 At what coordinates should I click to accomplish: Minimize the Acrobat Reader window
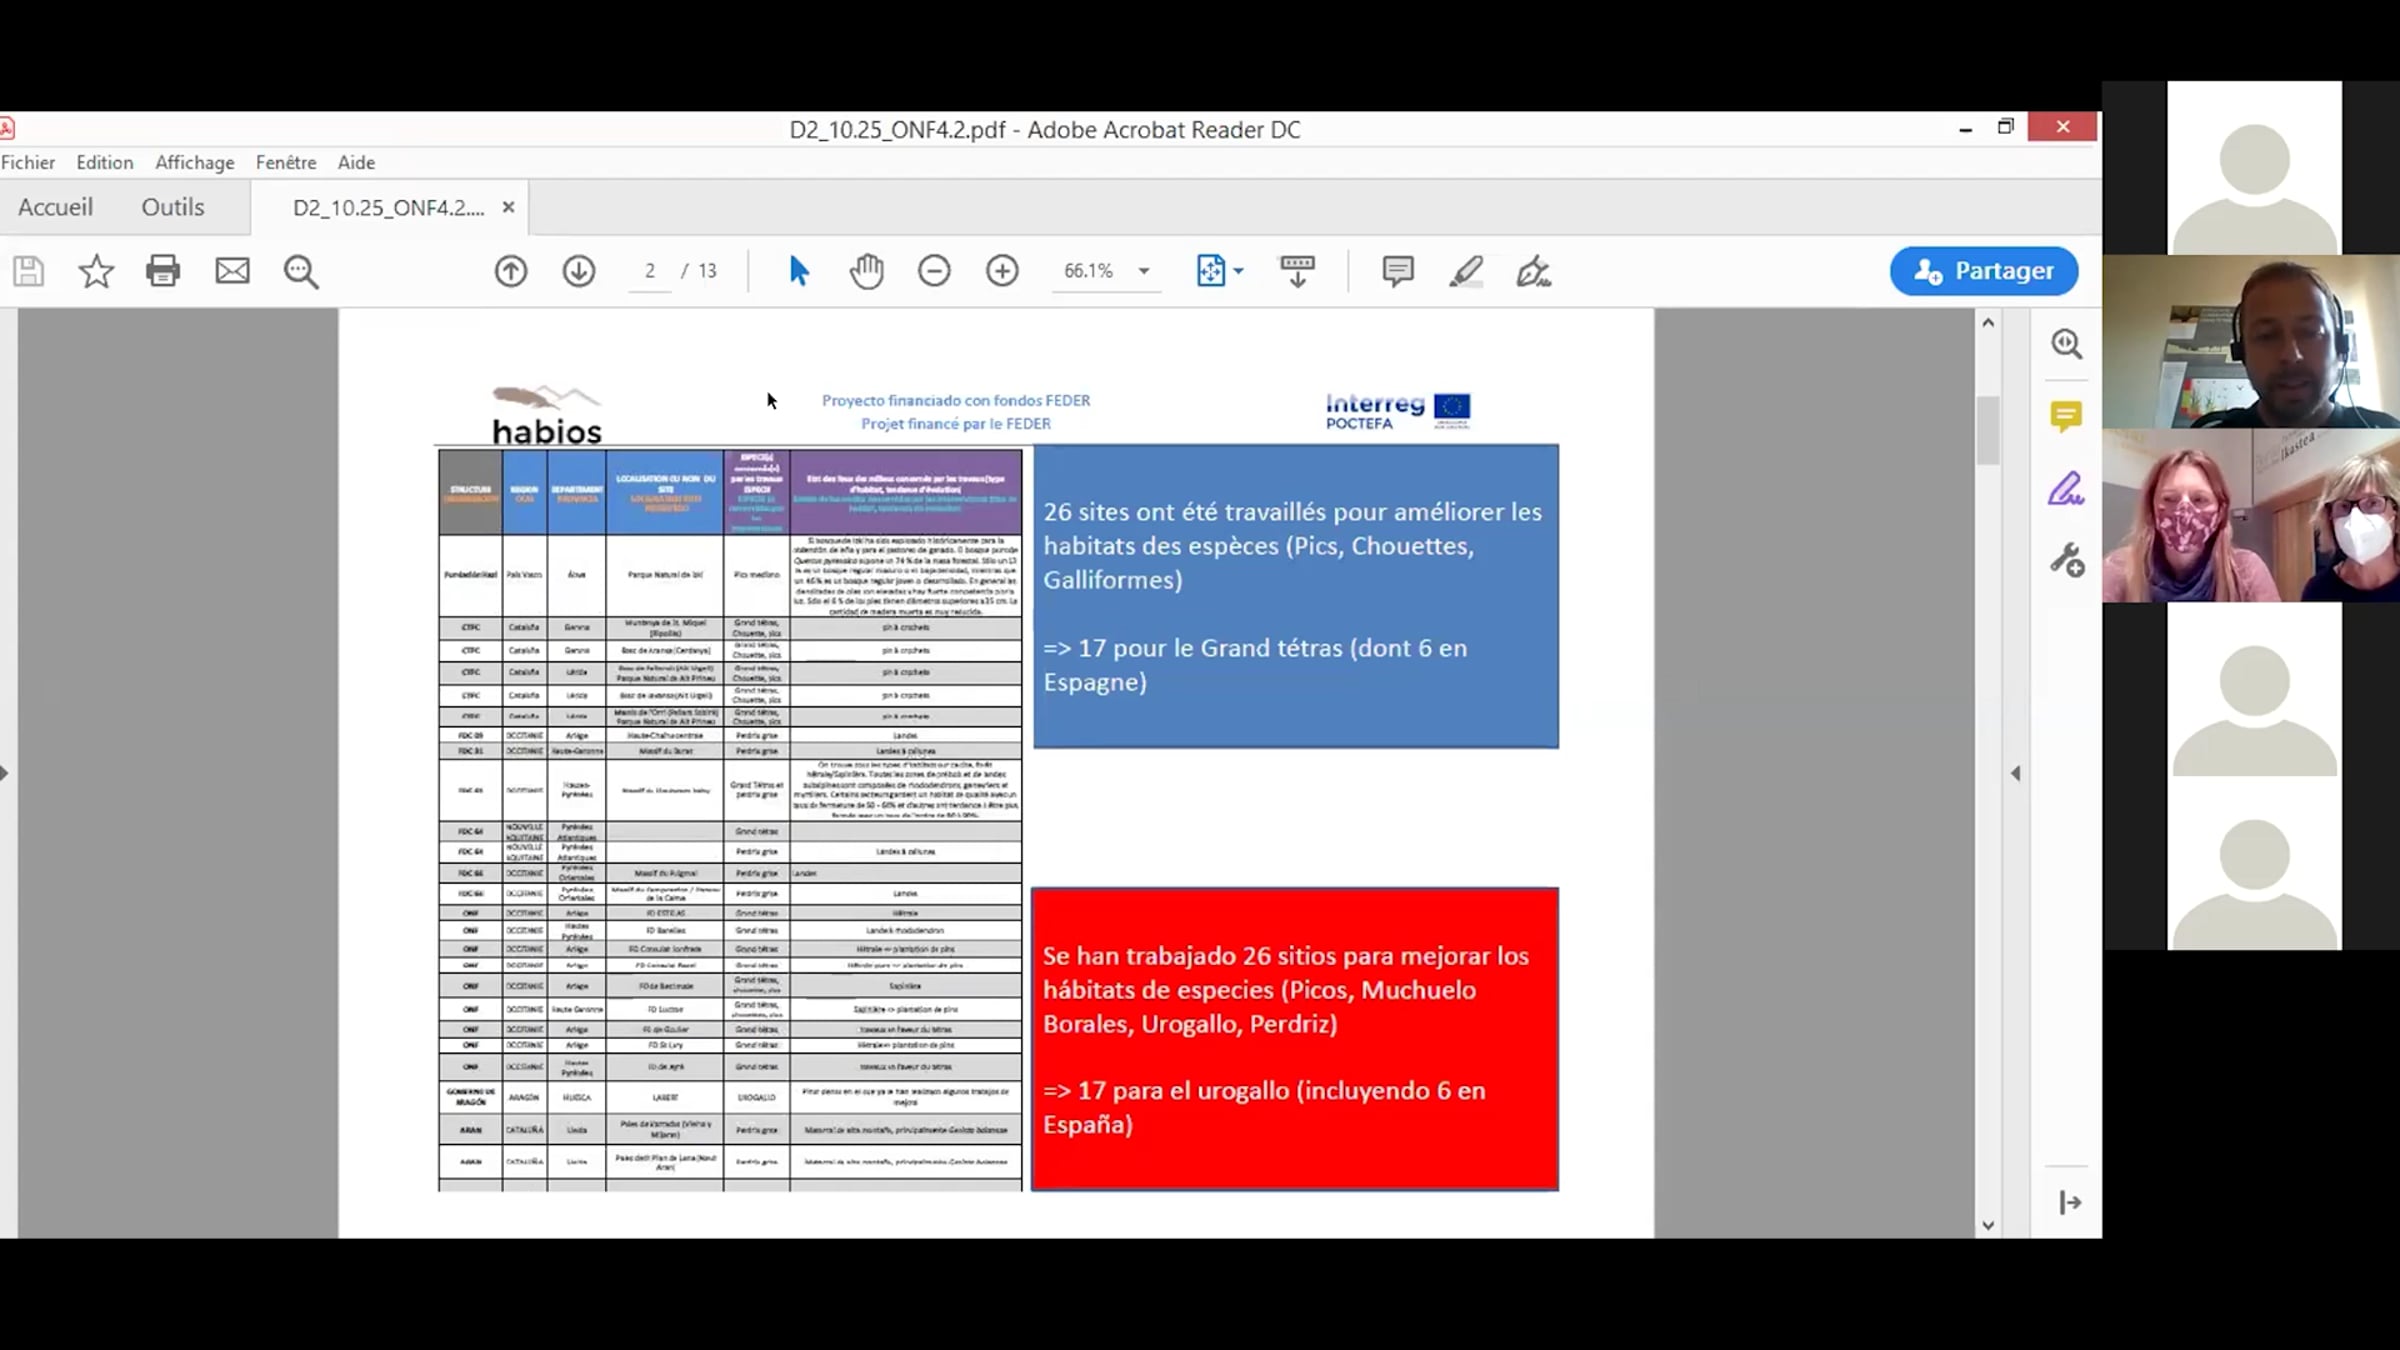[1965, 128]
